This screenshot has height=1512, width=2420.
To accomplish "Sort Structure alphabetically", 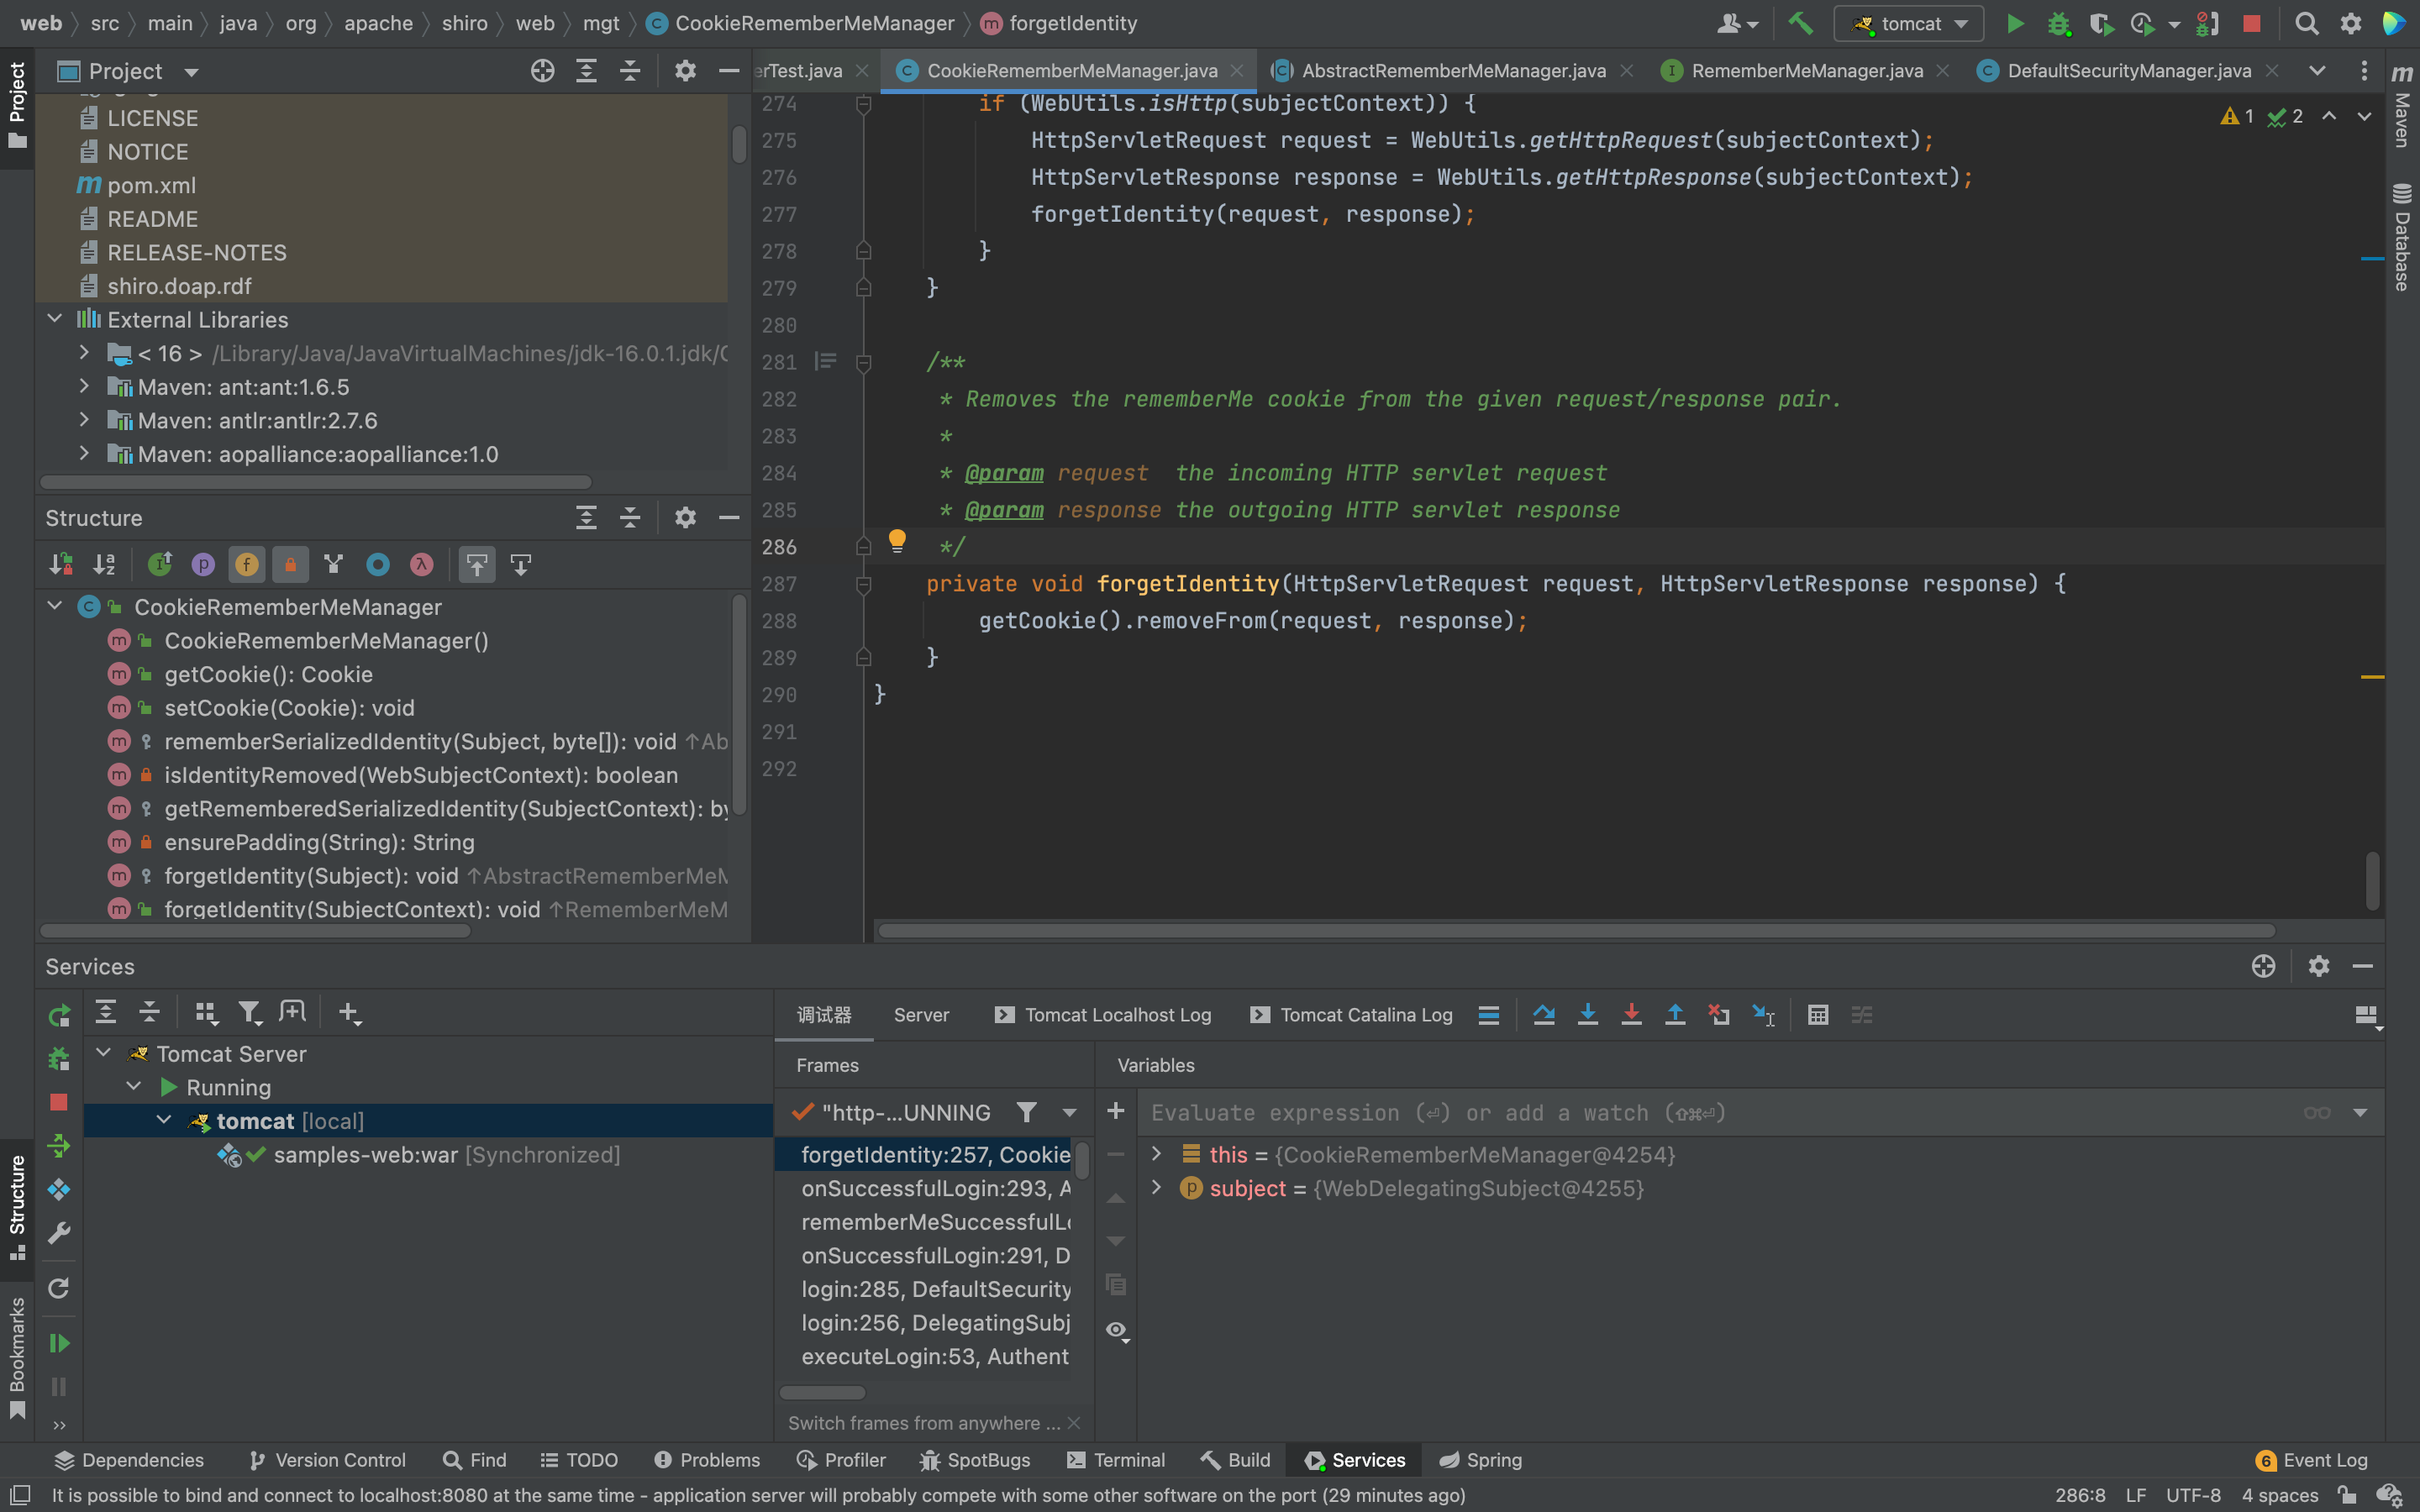I will click(x=104, y=564).
